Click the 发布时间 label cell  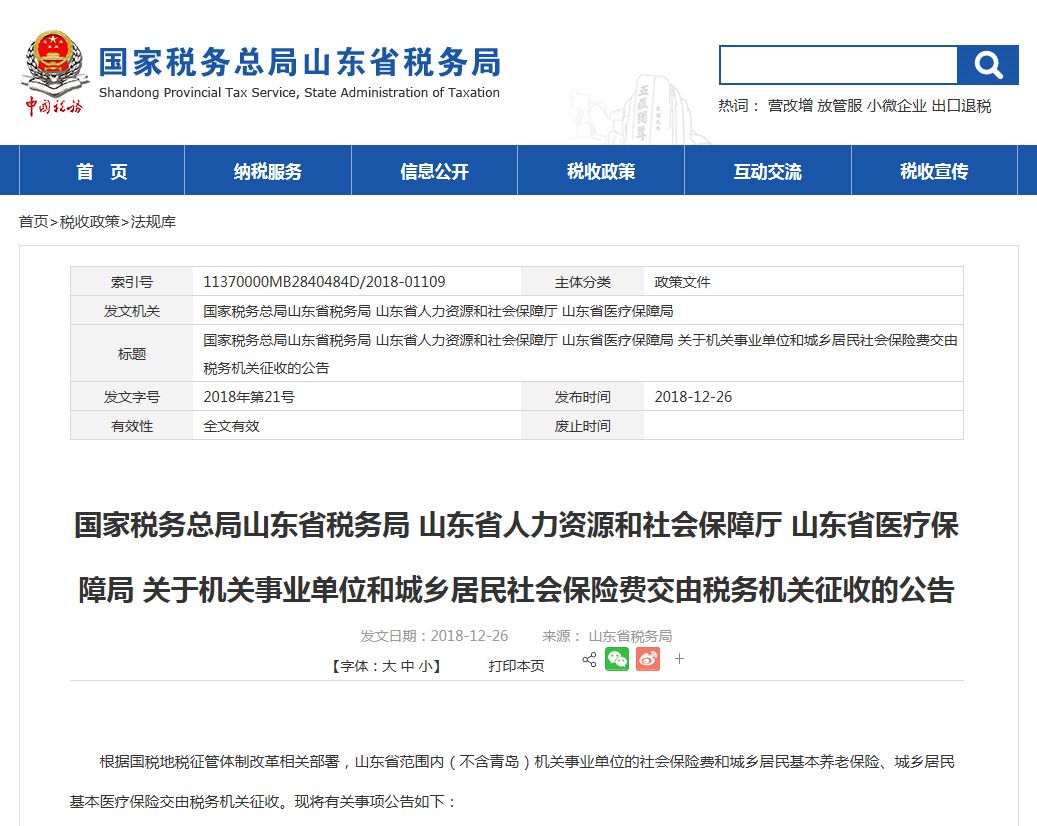click(583, 397)
